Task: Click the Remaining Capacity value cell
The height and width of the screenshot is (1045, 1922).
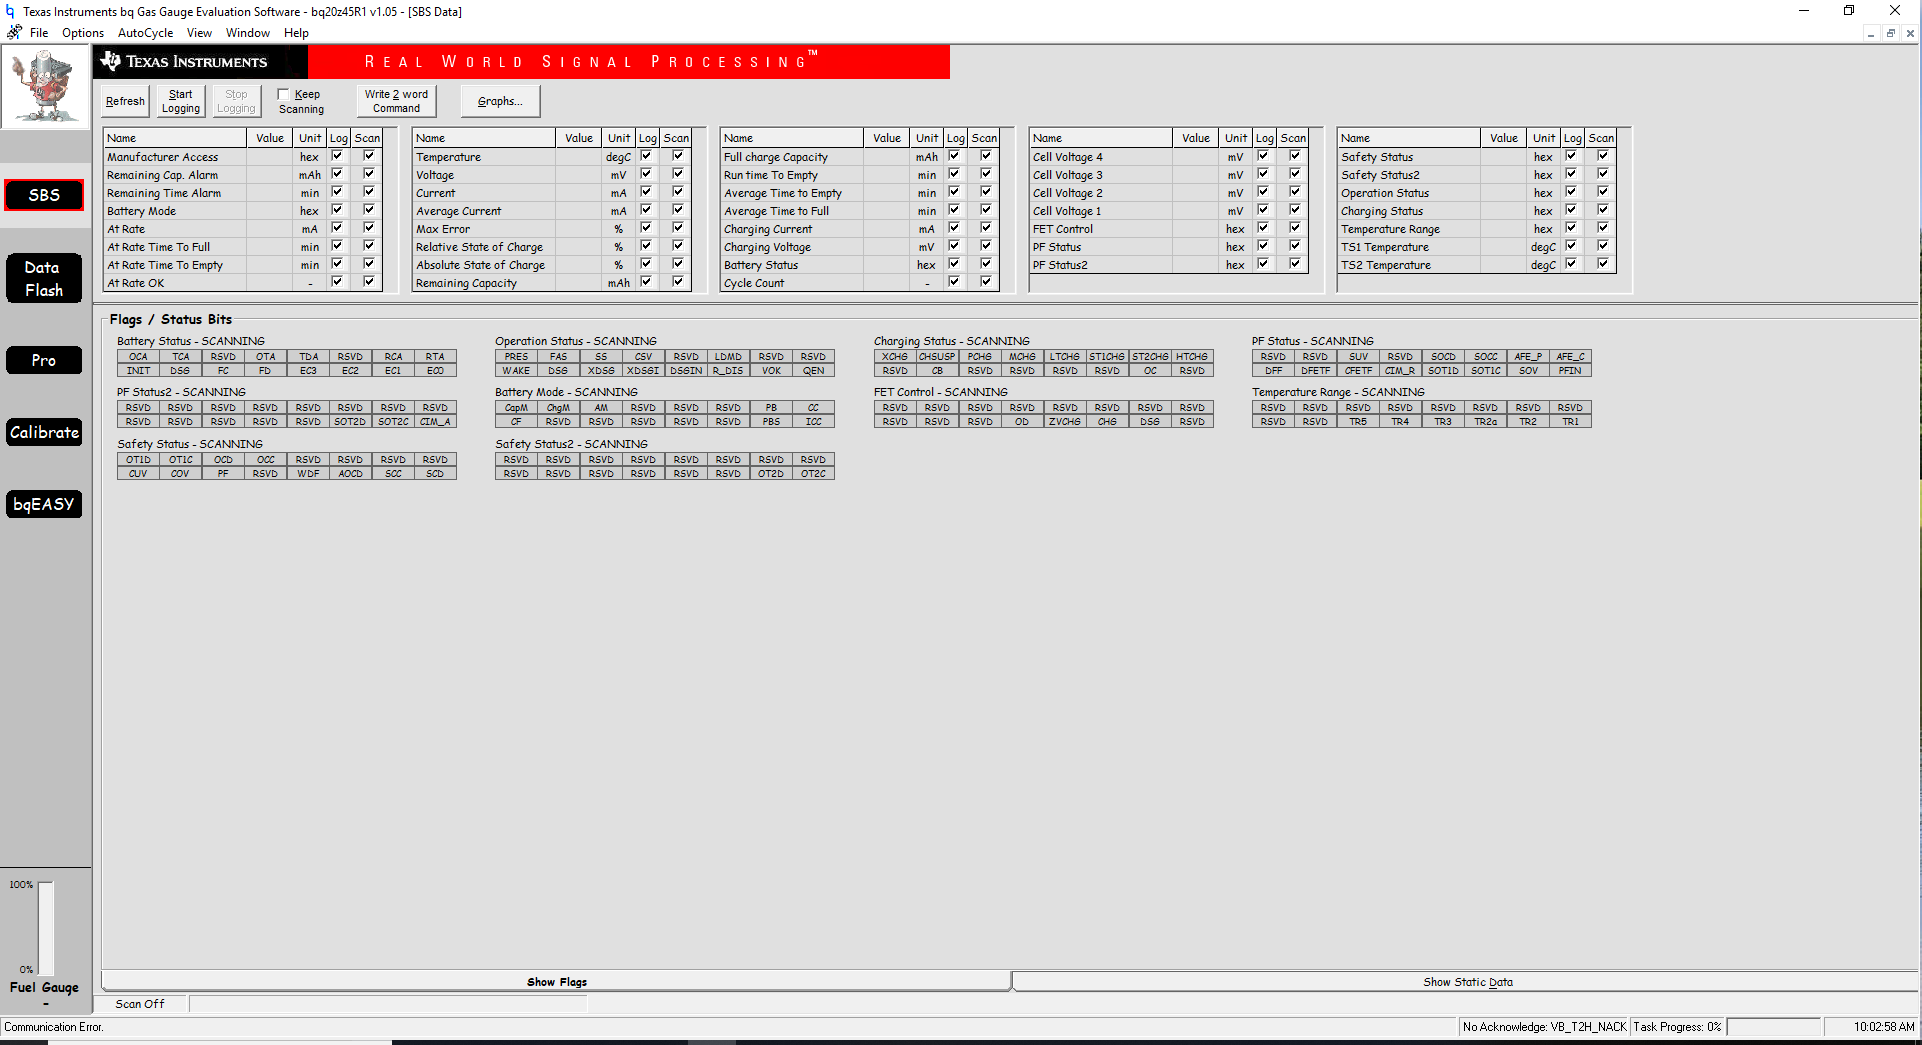Action: click(578, 283)
